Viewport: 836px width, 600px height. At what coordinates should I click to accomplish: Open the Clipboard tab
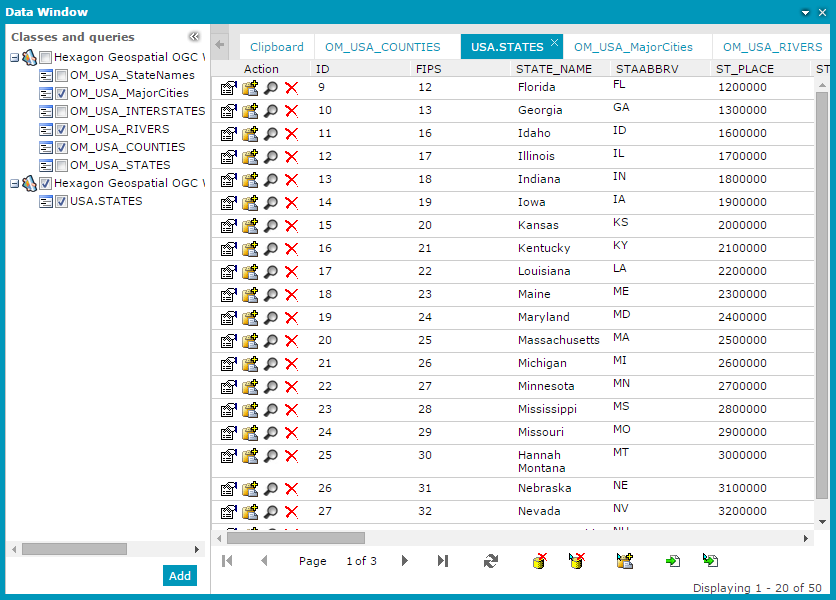(275, 46)
